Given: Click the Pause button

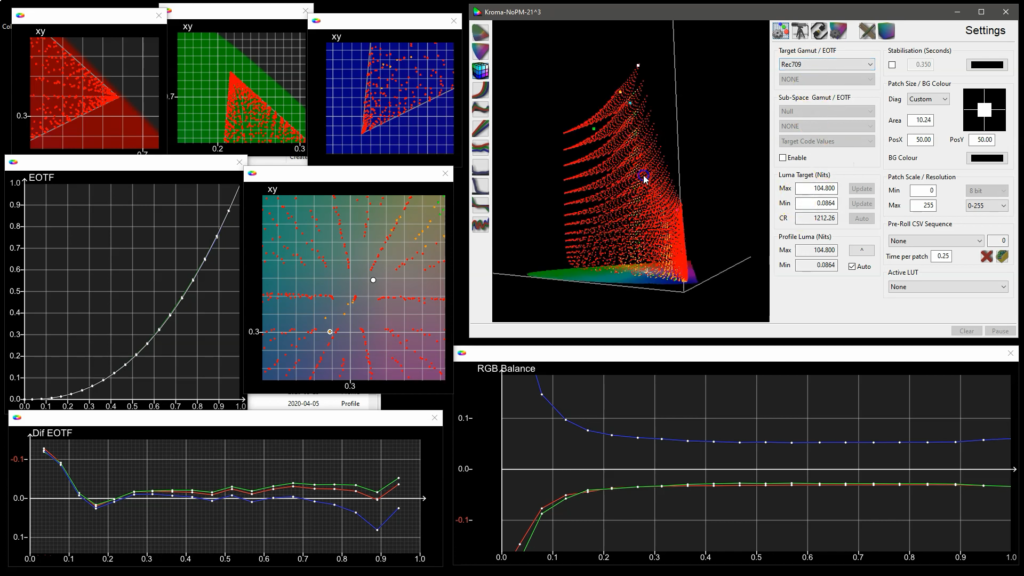Looking at the screenshot, I should tap(1000, 331).
